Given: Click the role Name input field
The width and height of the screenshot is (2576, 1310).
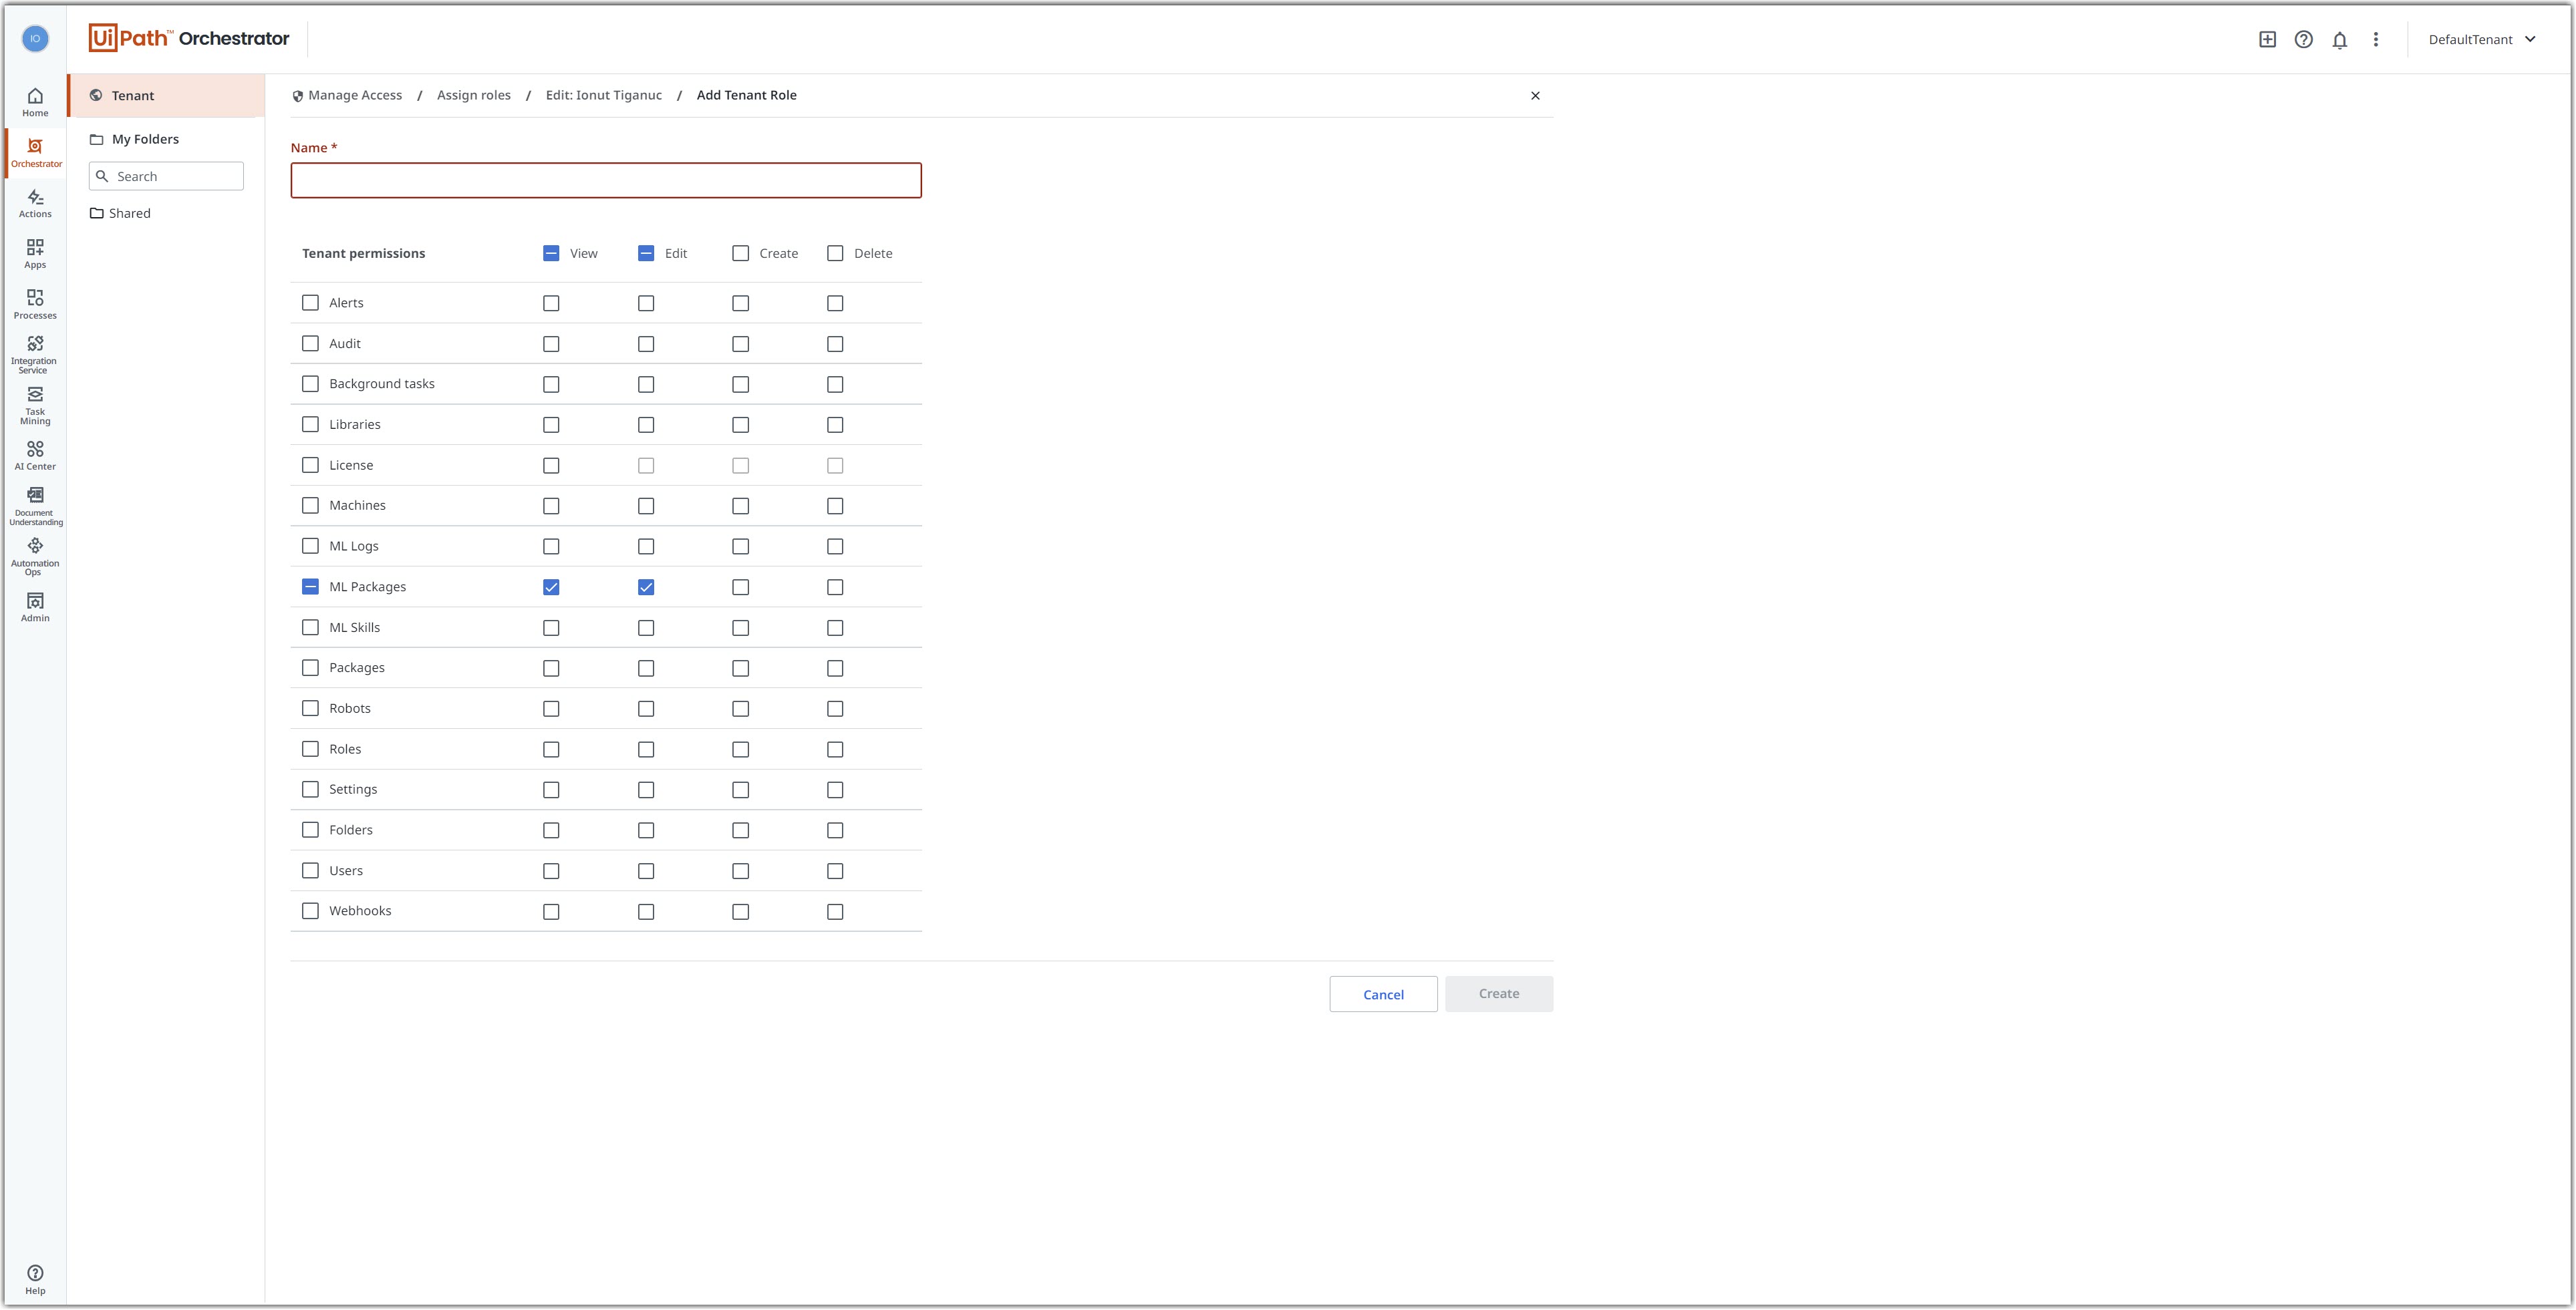Looking at the screenshot, I should (605, 181).
